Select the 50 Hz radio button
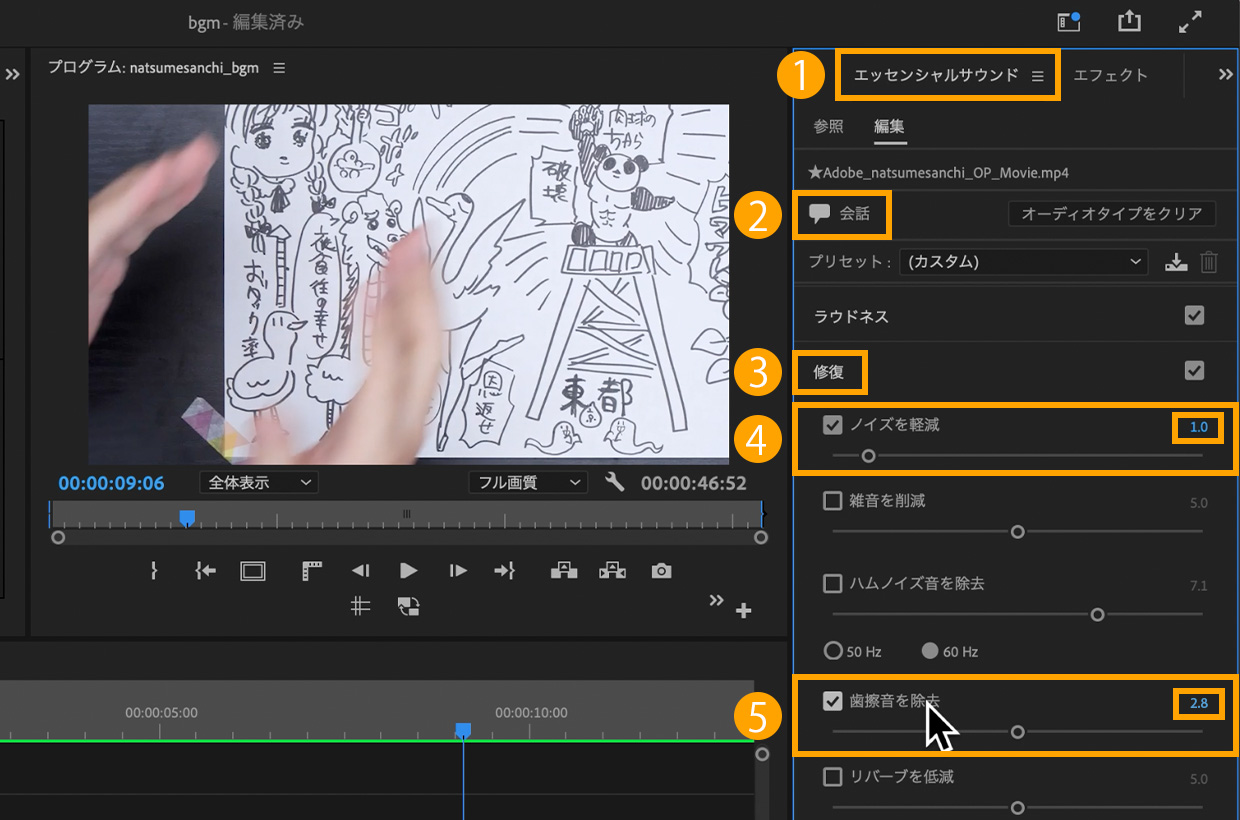1240x820 pixels. [x=832, y=651]
